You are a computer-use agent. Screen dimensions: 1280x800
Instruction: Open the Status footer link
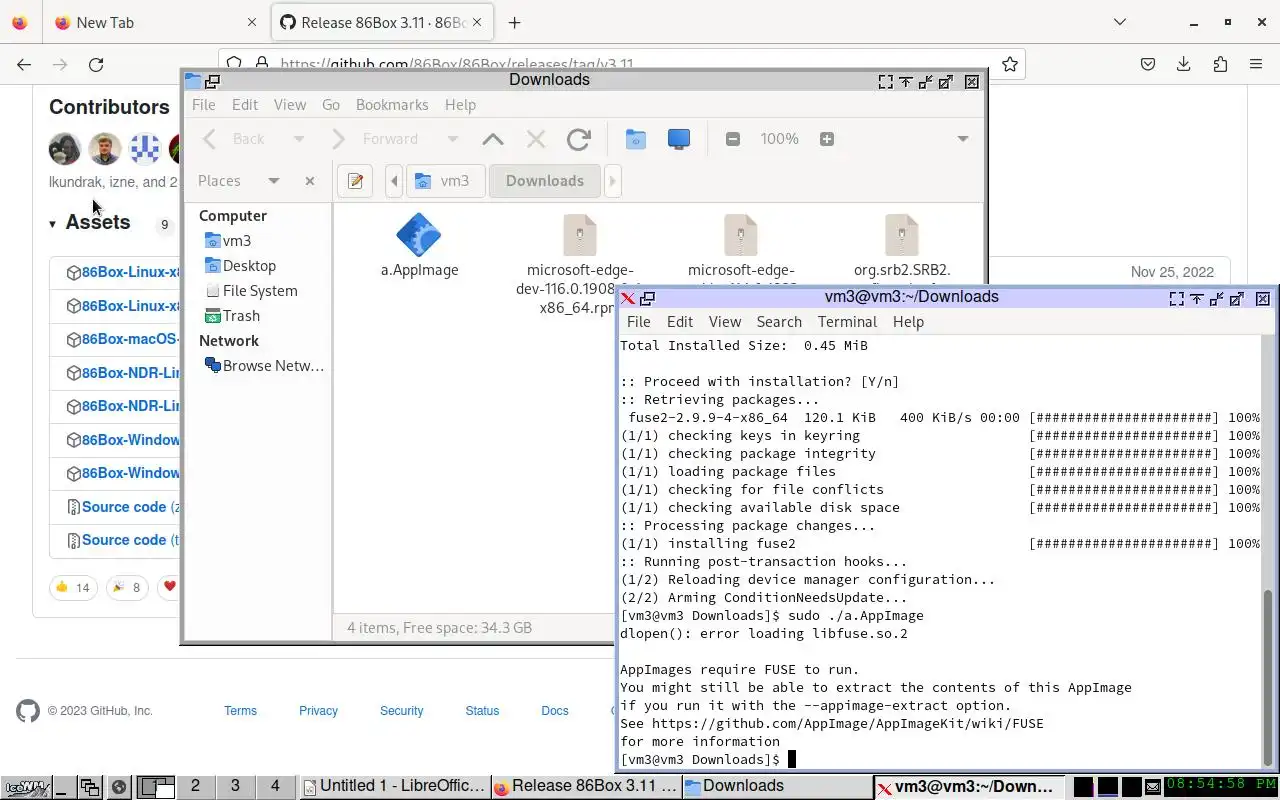pos(482,711)
